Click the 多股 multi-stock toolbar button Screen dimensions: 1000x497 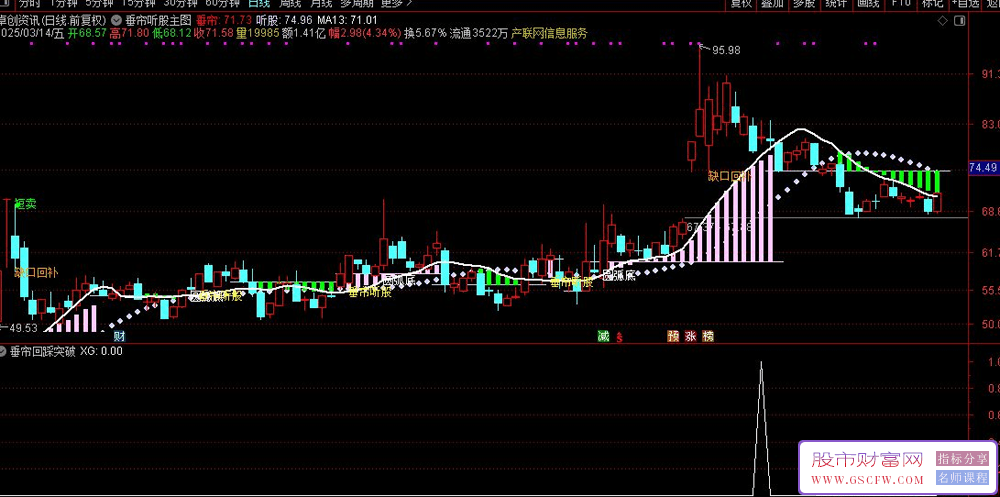(804, 3)
